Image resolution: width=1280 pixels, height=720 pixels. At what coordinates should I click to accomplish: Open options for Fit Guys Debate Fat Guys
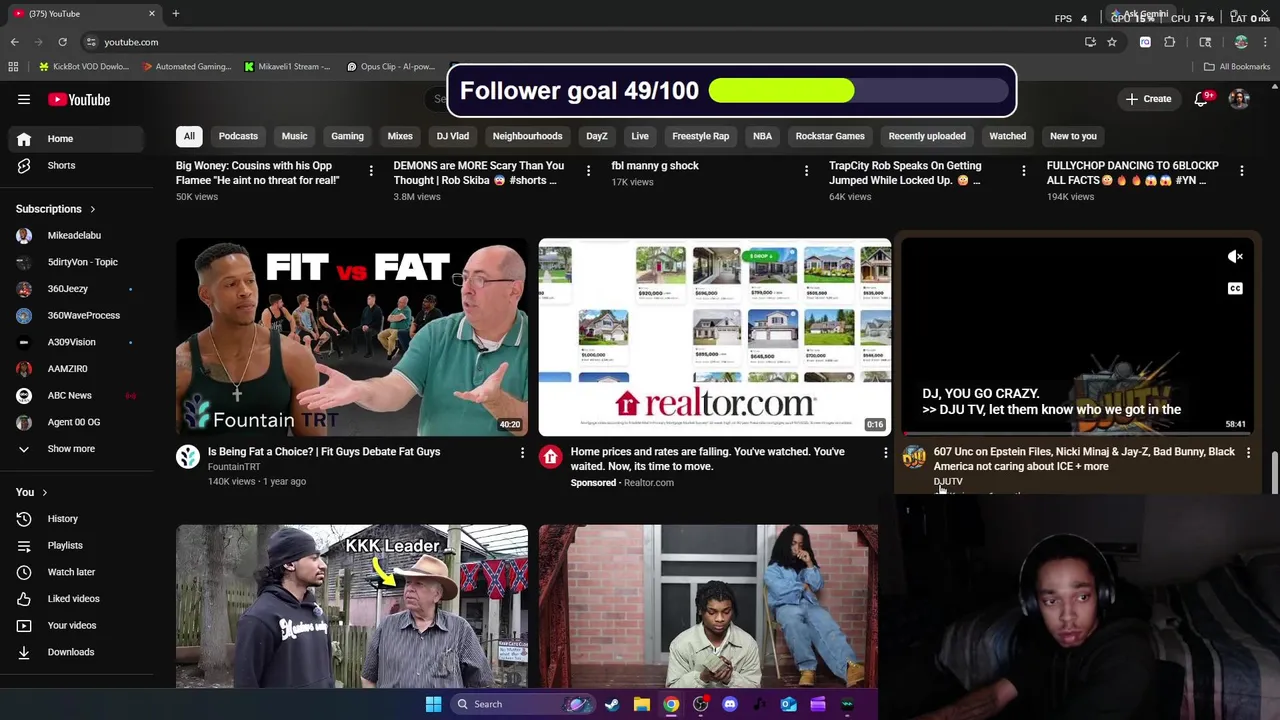(522, 453)
